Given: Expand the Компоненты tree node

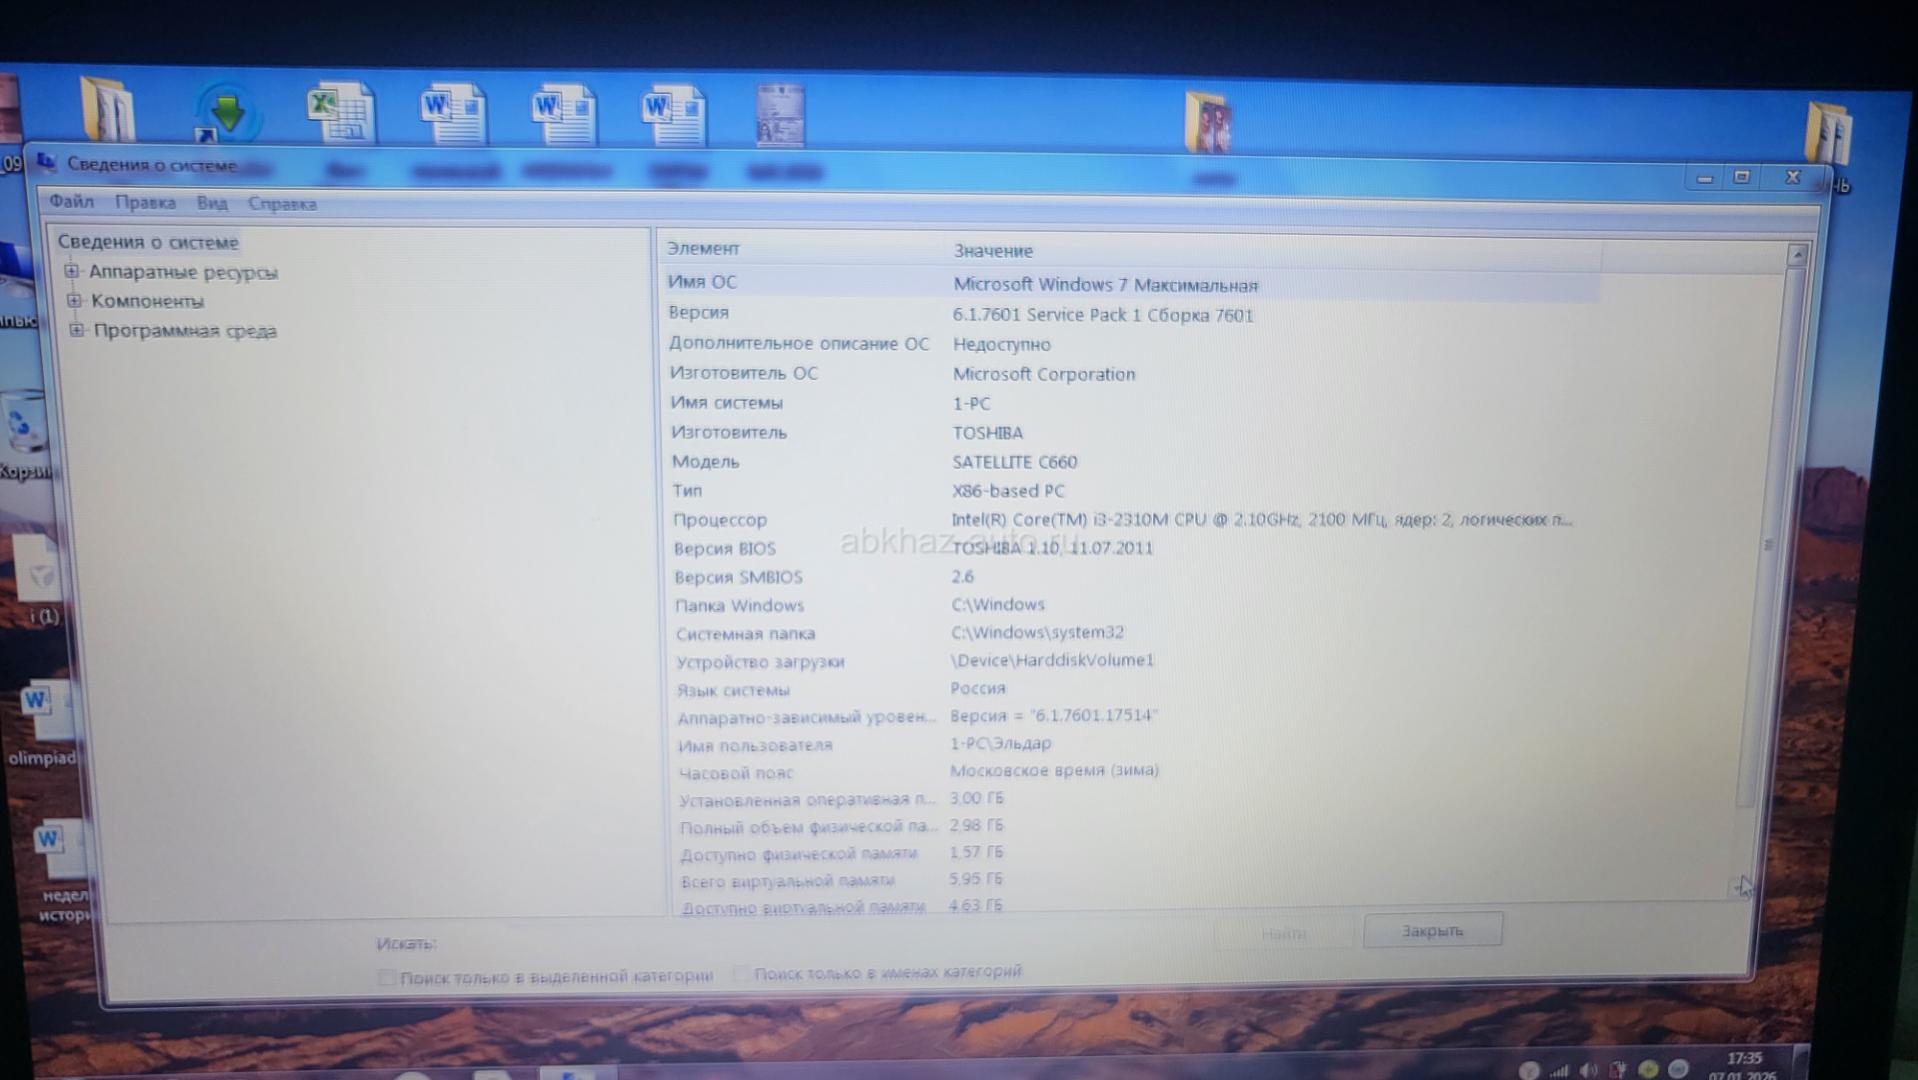Looking at the screenshot, I should click(x=74, y=300).
